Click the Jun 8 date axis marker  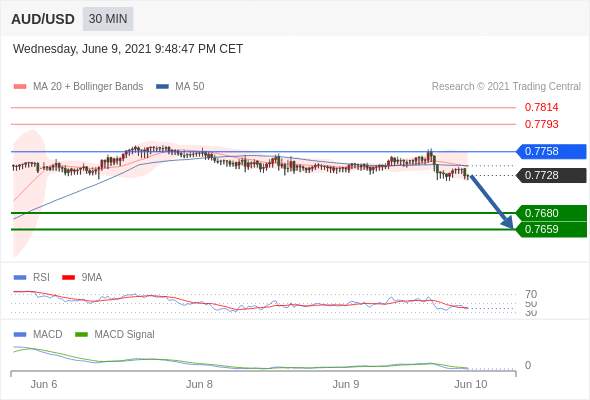click(x=199, y=385)
